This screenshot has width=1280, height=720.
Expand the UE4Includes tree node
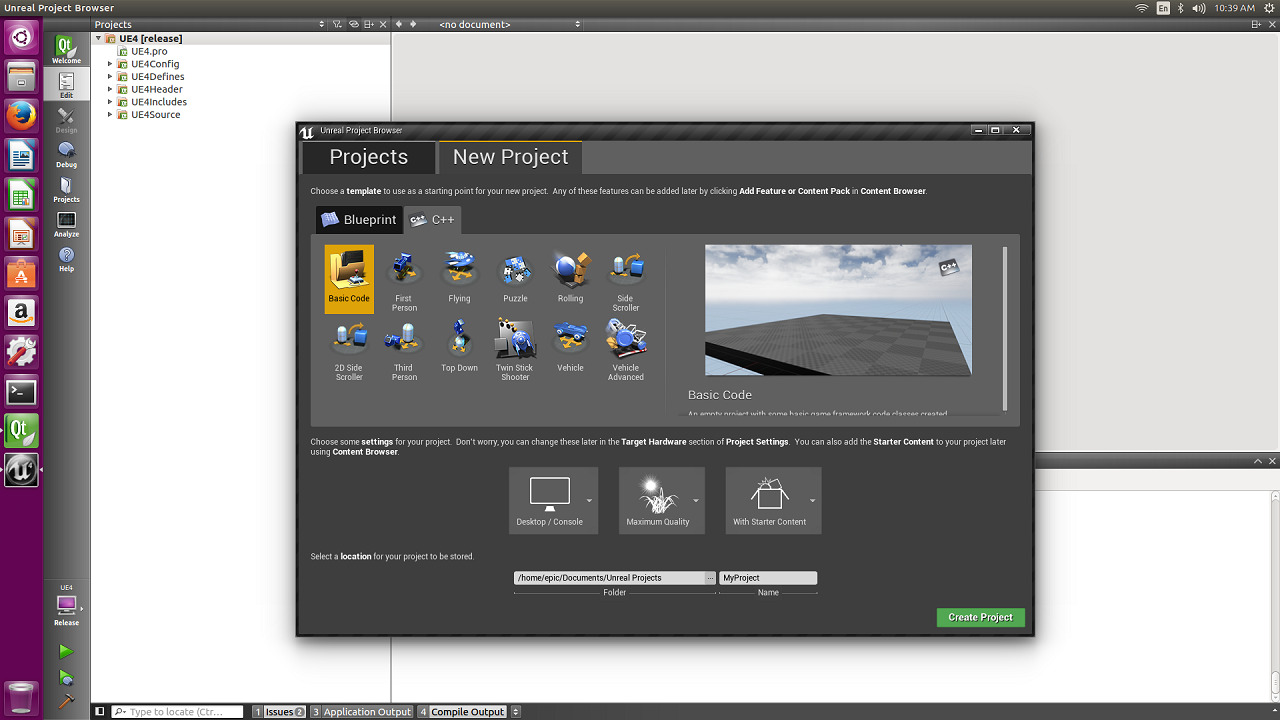coord(111,102)
